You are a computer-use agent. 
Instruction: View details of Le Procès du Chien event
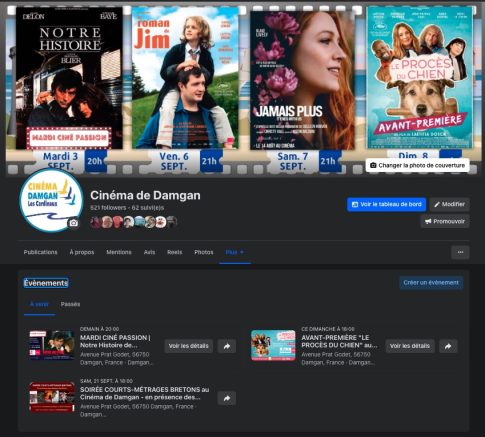(x=410, y=346)
